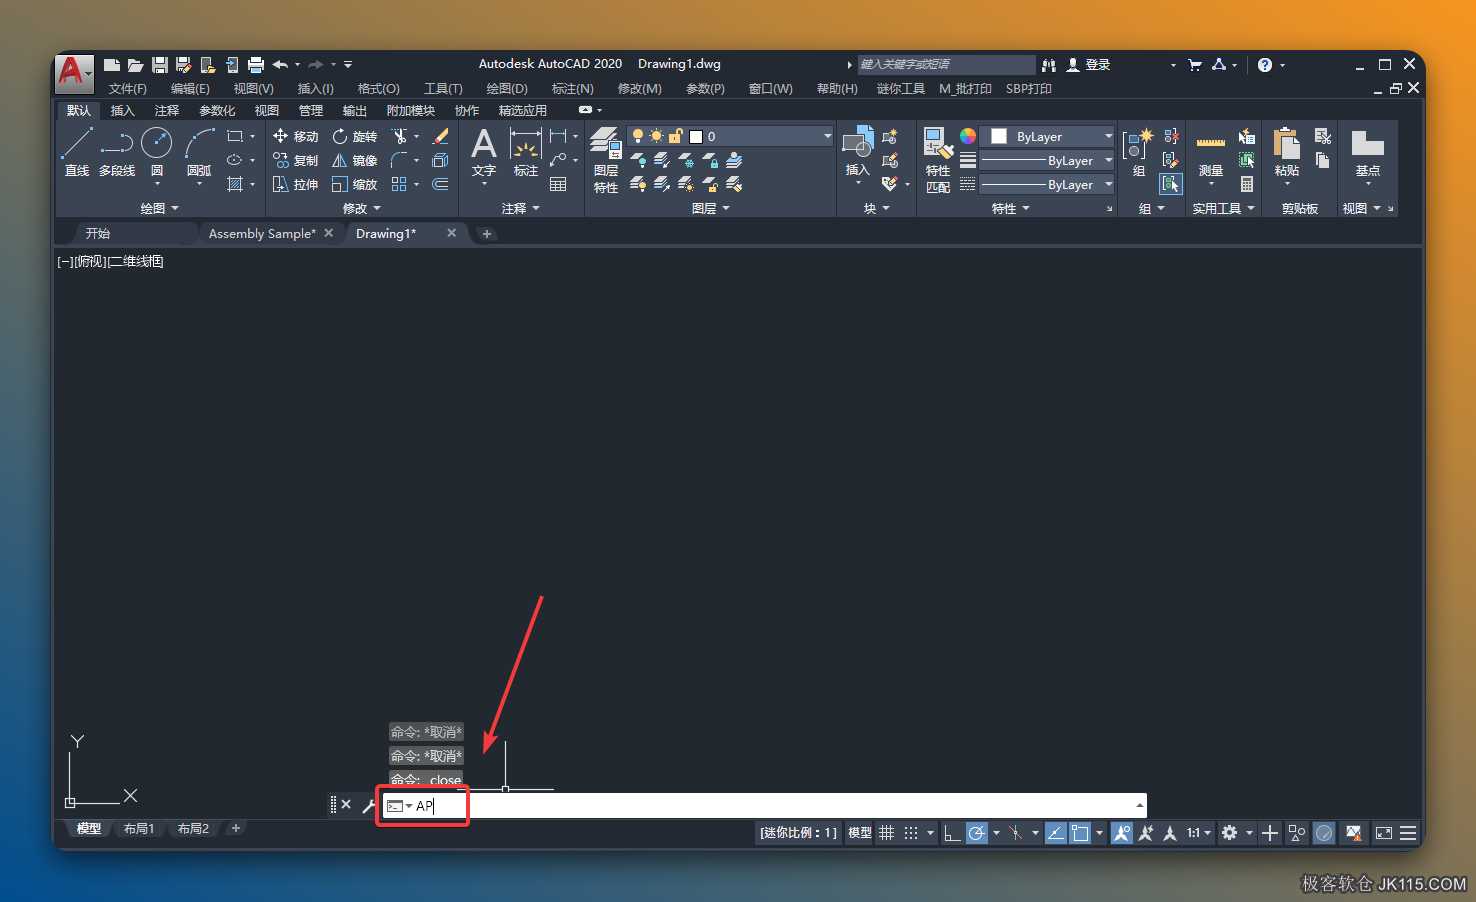Click the 模型 model space button in status bar

pos(860,833)
